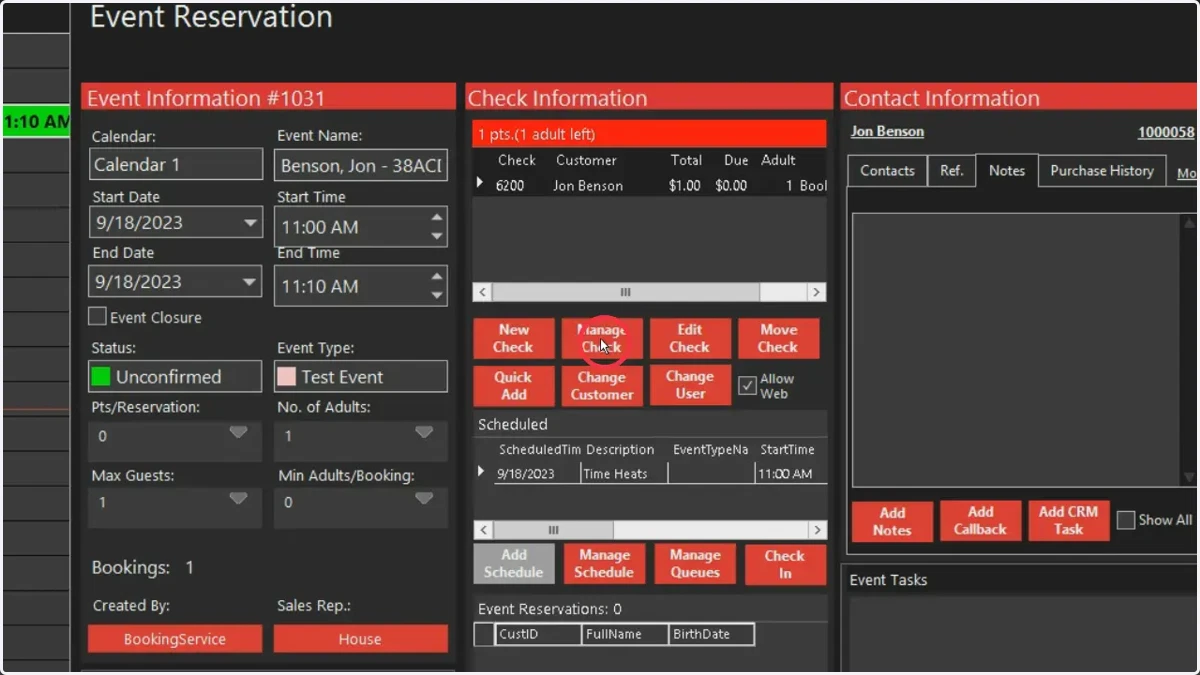Increase Start Time with up arrow
The width and height of the screenshot is (1200, 675).
[x=437, y=217]
